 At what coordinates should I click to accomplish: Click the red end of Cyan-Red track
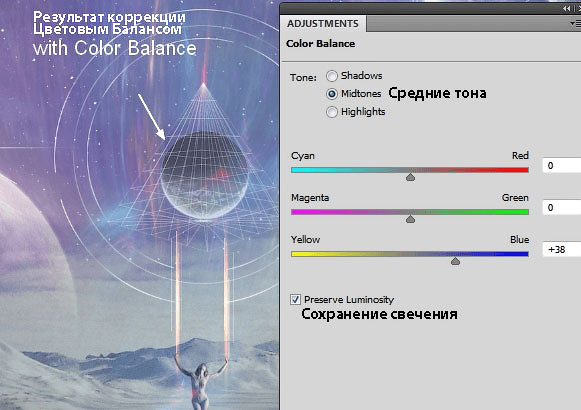(x=522, y=170)
